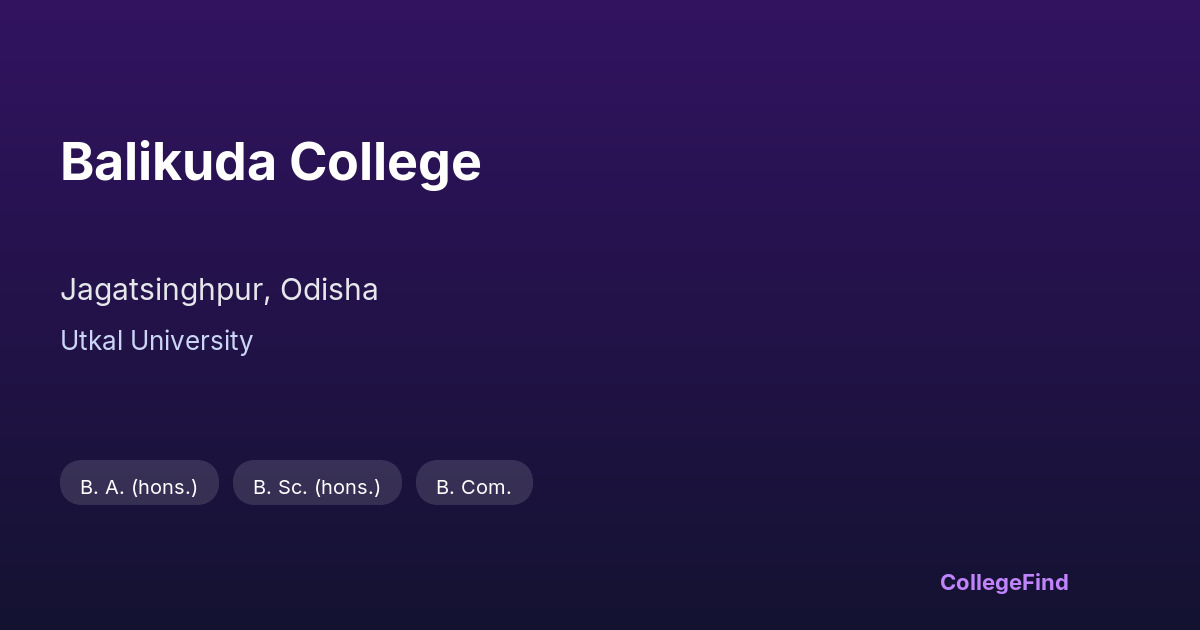1200x630 pixels.
Task: Click the word Utkal
Action: coord(91,341)
